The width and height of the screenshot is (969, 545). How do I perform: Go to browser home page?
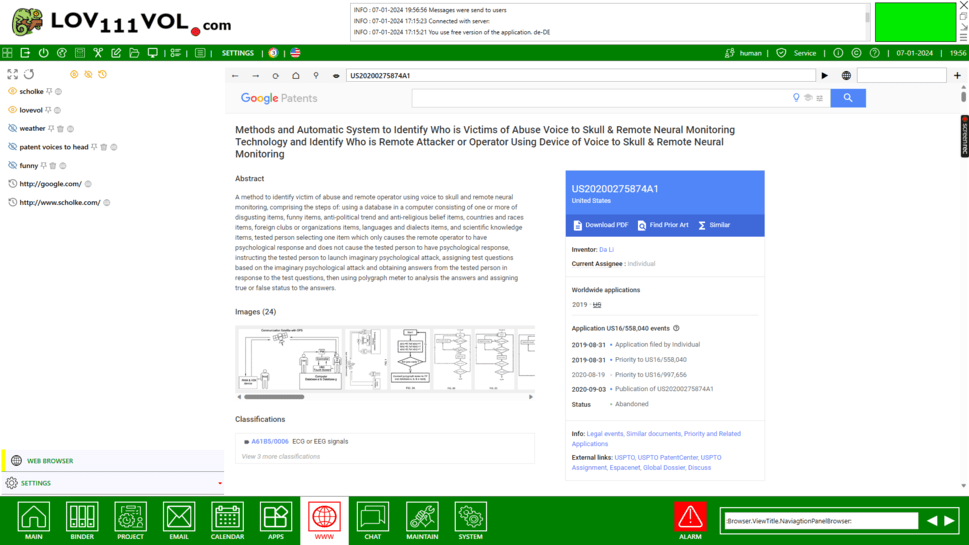tap(296, 75)
